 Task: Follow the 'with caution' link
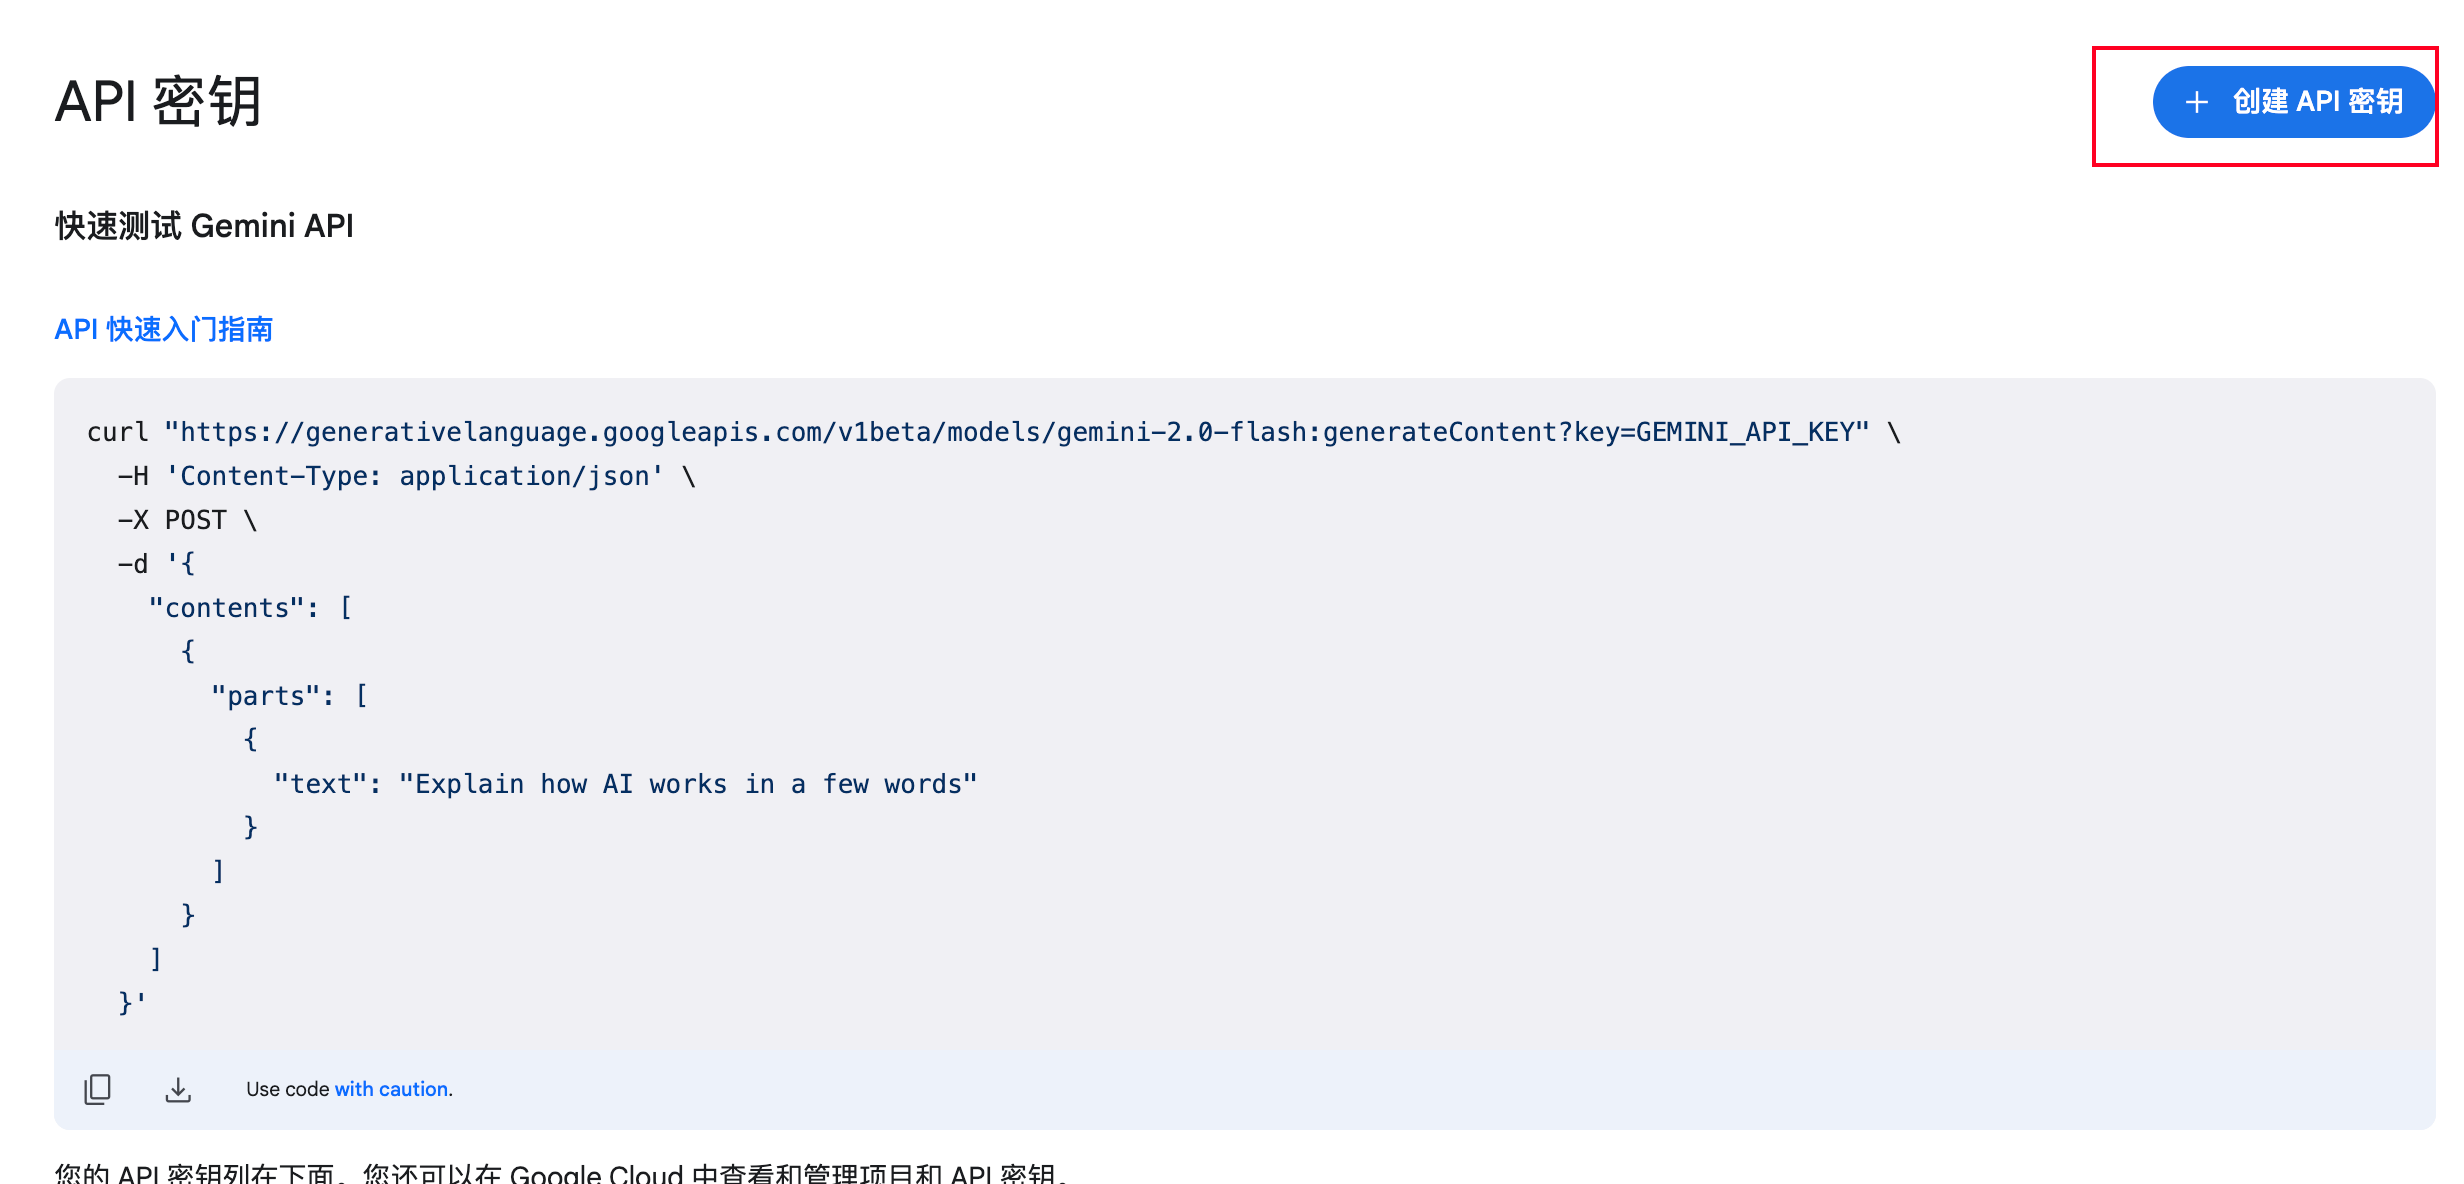391,1089
